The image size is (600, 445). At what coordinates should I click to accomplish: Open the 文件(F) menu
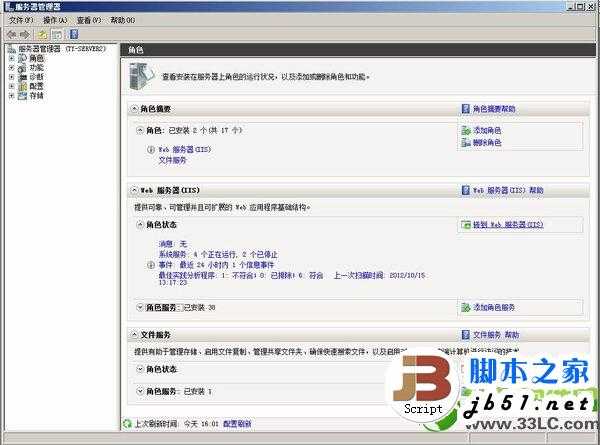(21, 20)
